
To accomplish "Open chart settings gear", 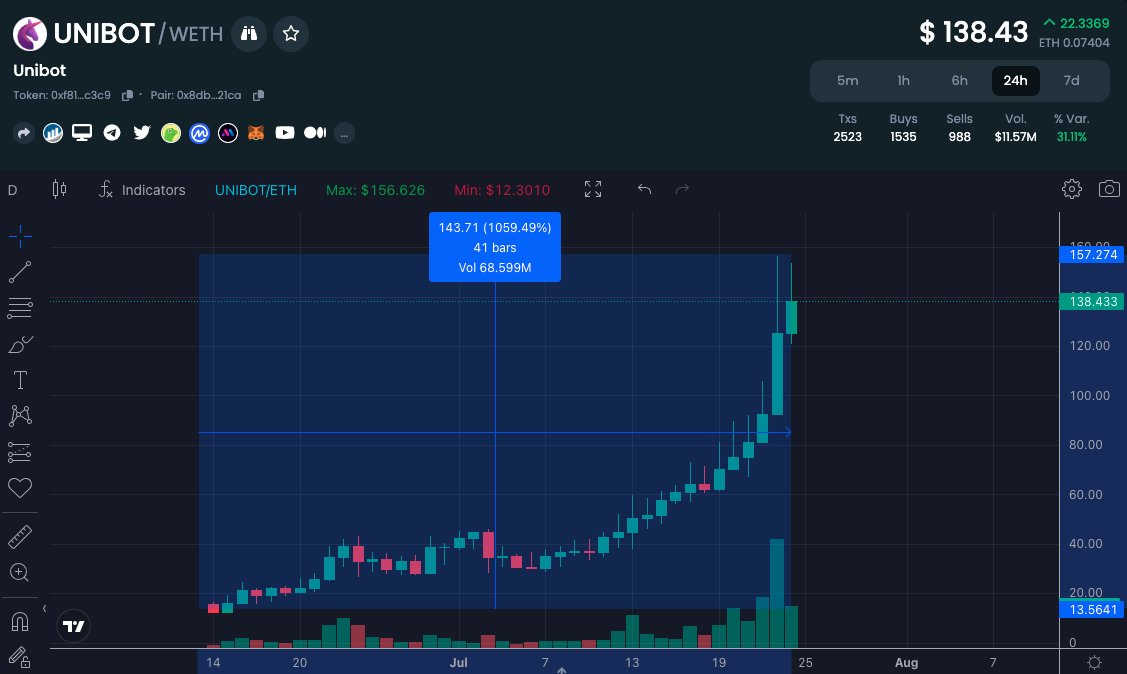I will (1072, 189).
